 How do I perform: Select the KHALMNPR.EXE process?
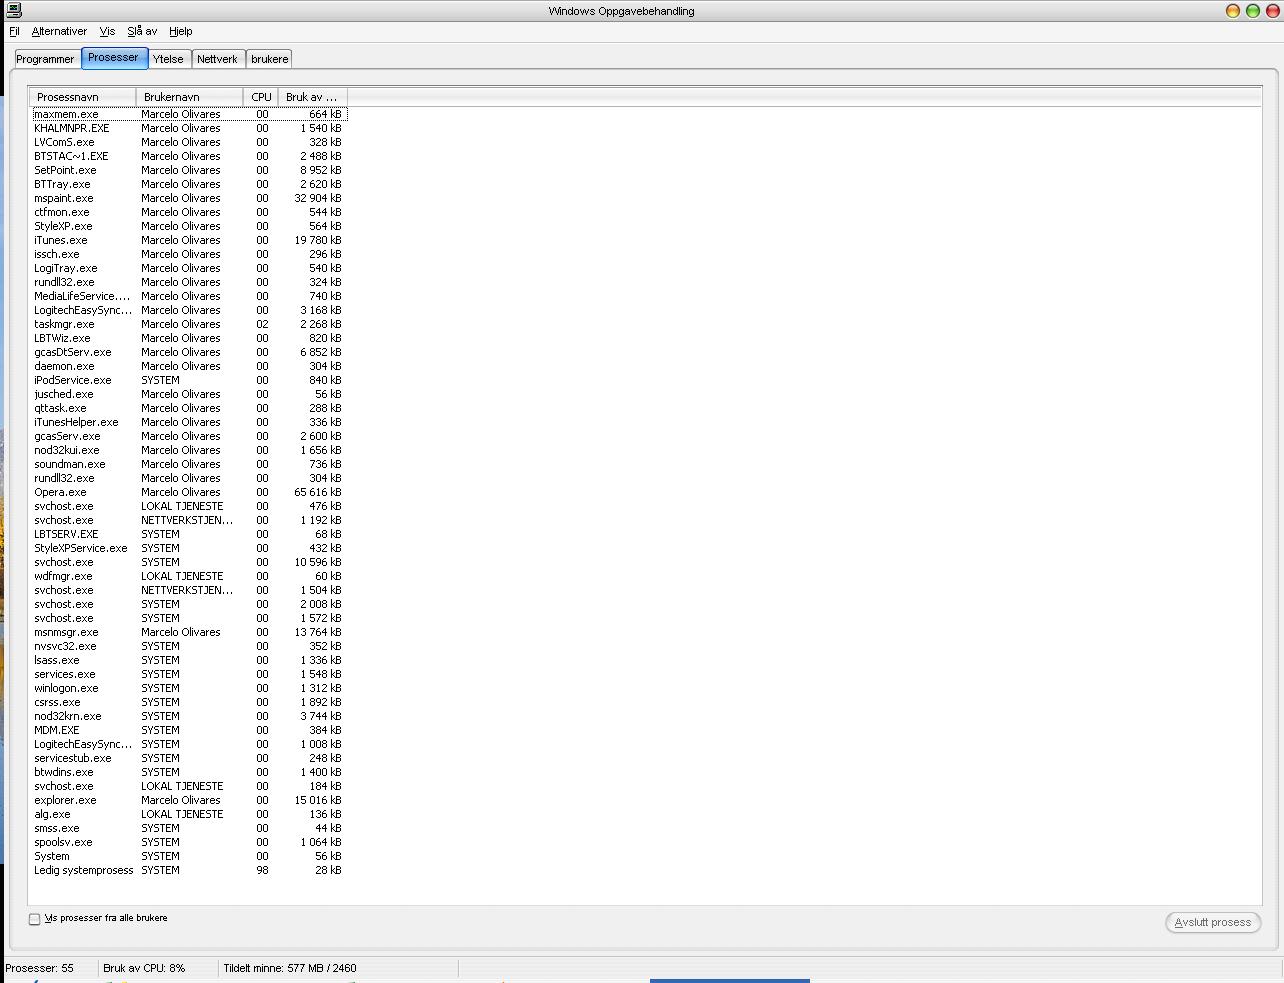189,128
